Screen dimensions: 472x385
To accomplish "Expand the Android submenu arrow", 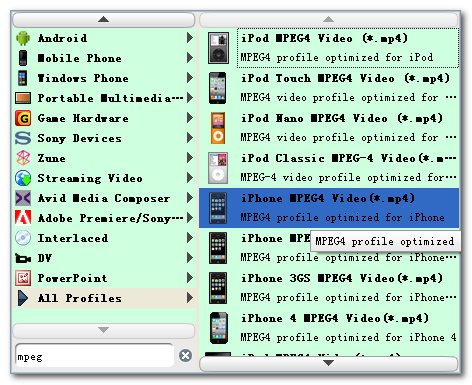I will pos(190,38).
